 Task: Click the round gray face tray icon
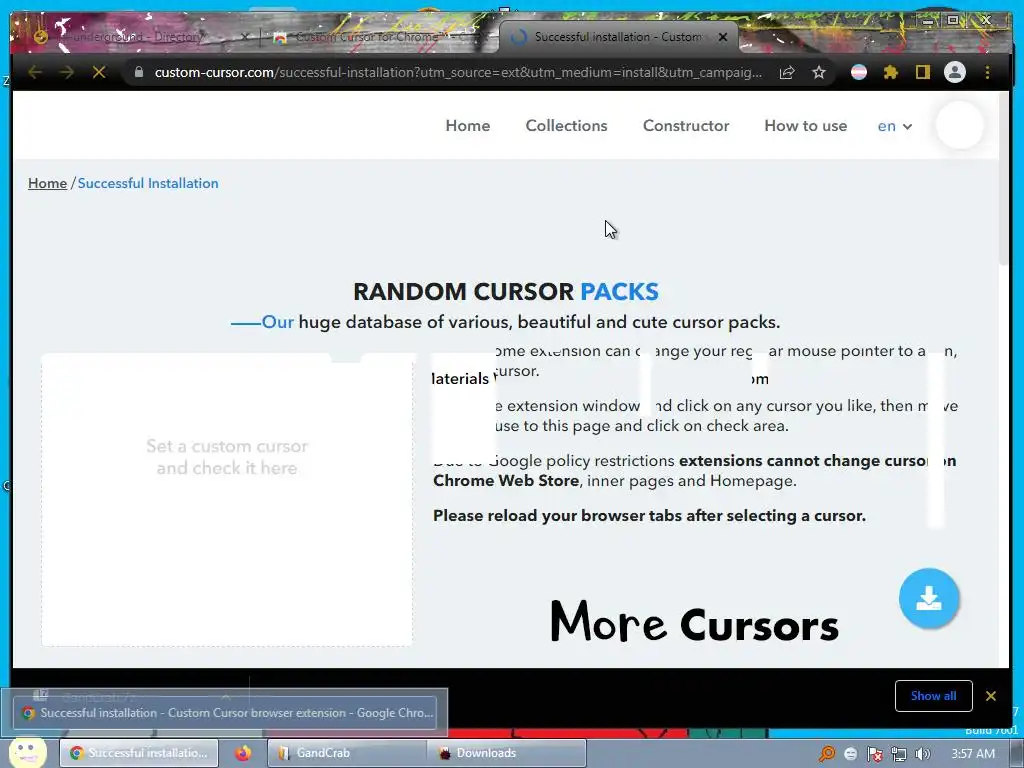(x=850, y=754)
